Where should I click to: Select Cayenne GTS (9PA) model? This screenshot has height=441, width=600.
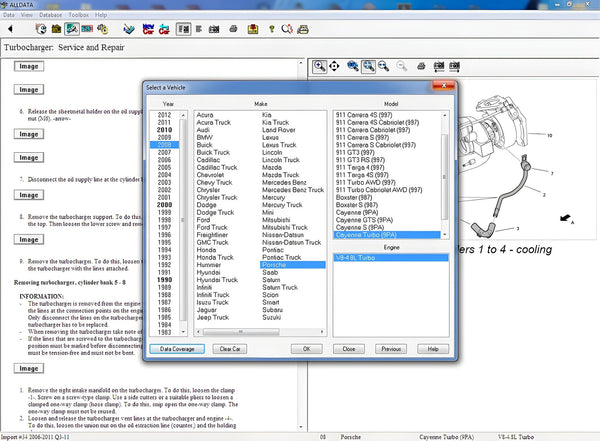tap(364, 220)
